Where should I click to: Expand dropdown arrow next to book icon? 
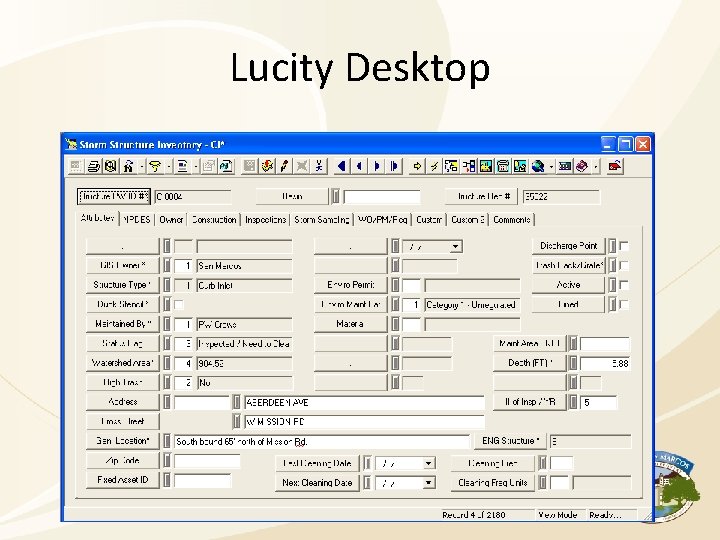pos(596,166)
